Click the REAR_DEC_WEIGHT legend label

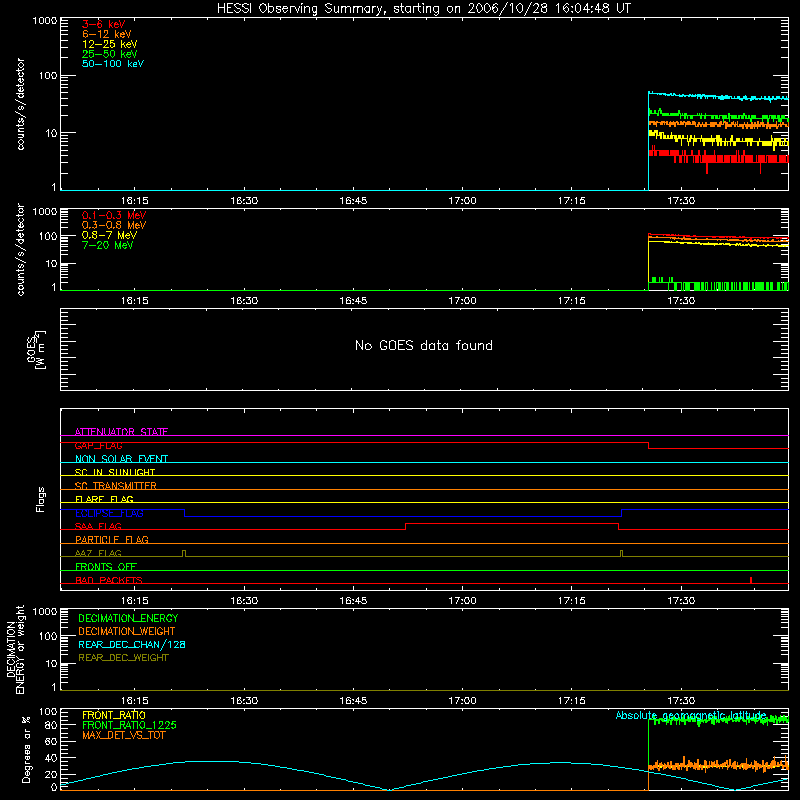123,658
